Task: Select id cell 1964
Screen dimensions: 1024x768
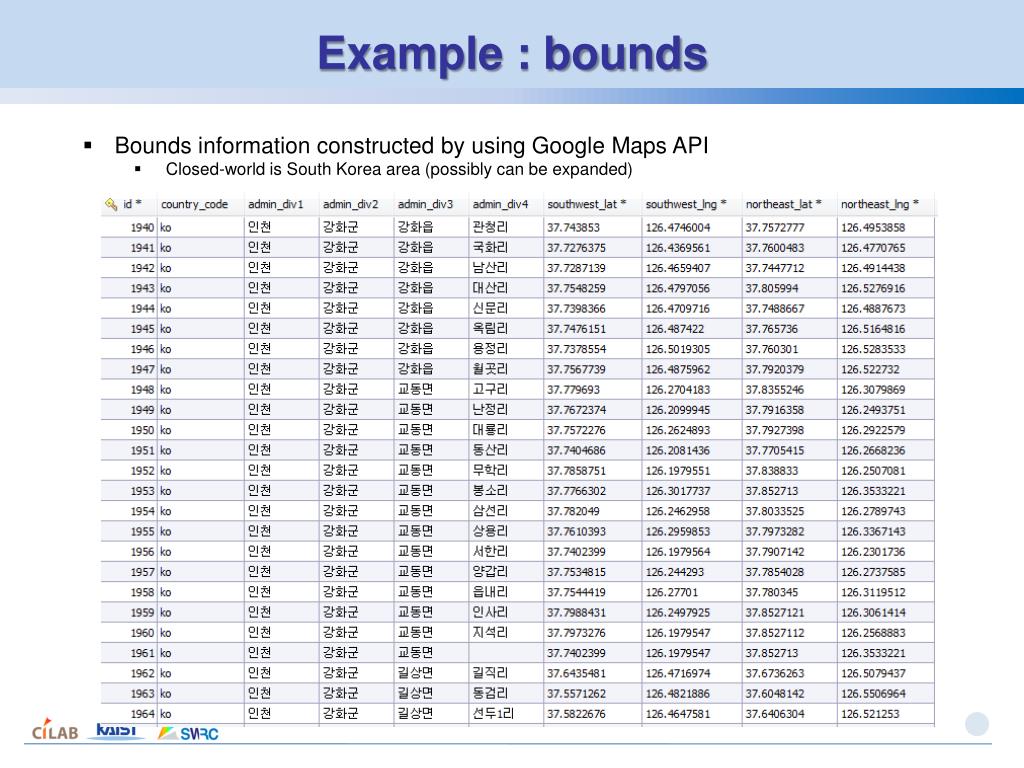Action: (142, 714)
